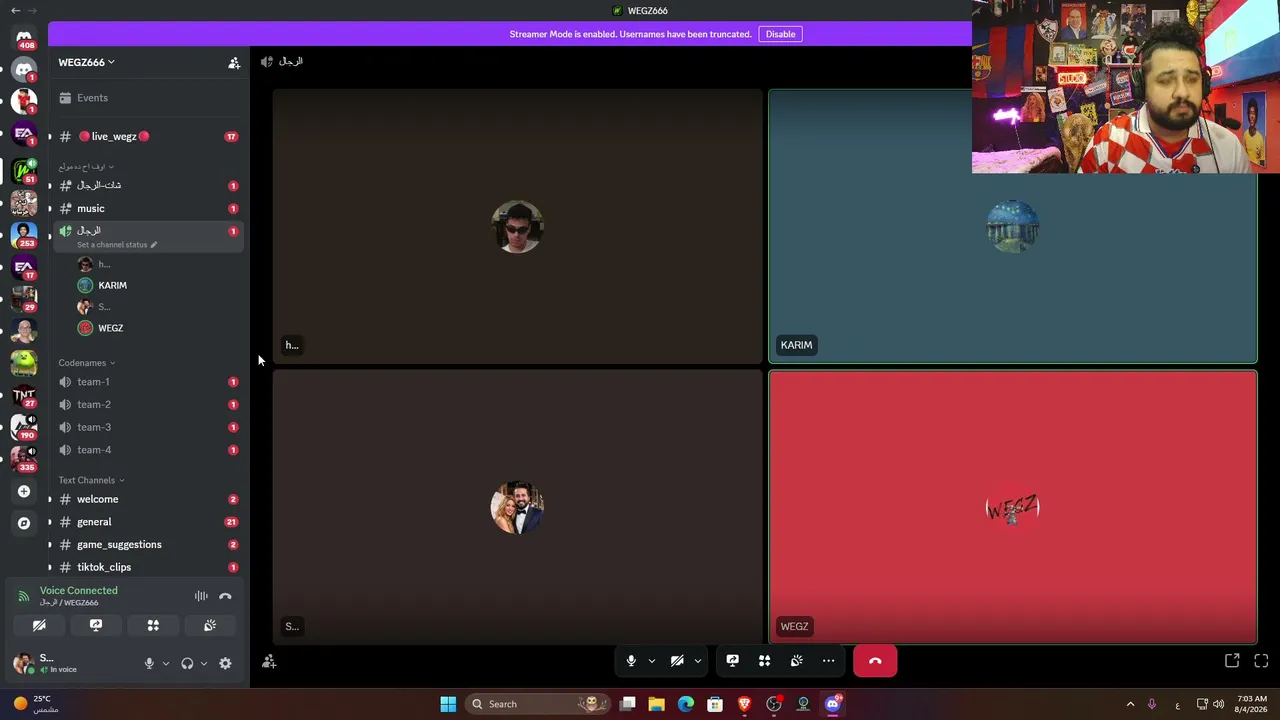The image size is (1280, 720).
Task: Focus the KARIM video tile
Action: pyautogui.click(x=1012, y=227)
